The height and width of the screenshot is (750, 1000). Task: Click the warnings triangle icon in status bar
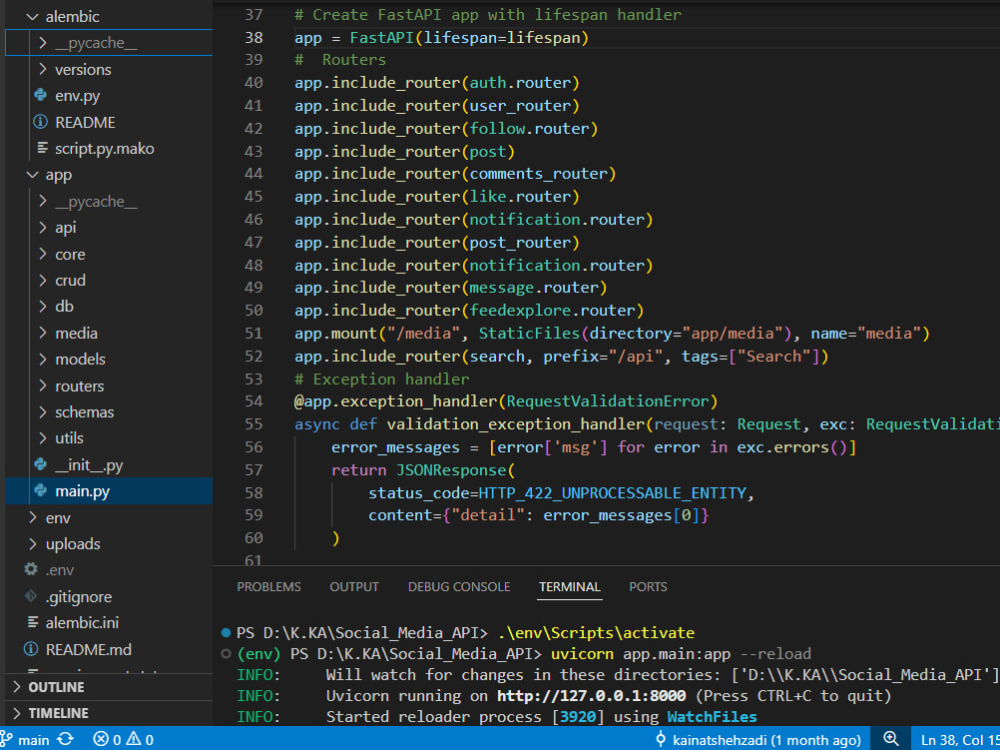[133, 739]
